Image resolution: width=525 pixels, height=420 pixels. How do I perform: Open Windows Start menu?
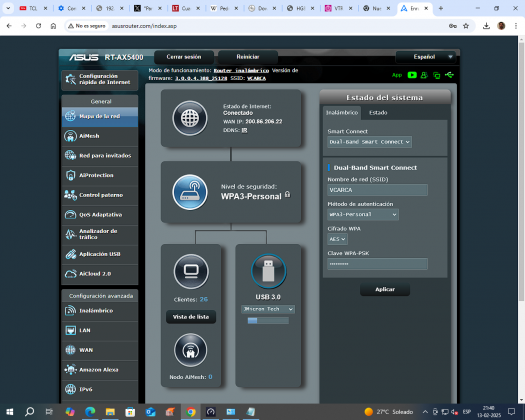(10, 412)
